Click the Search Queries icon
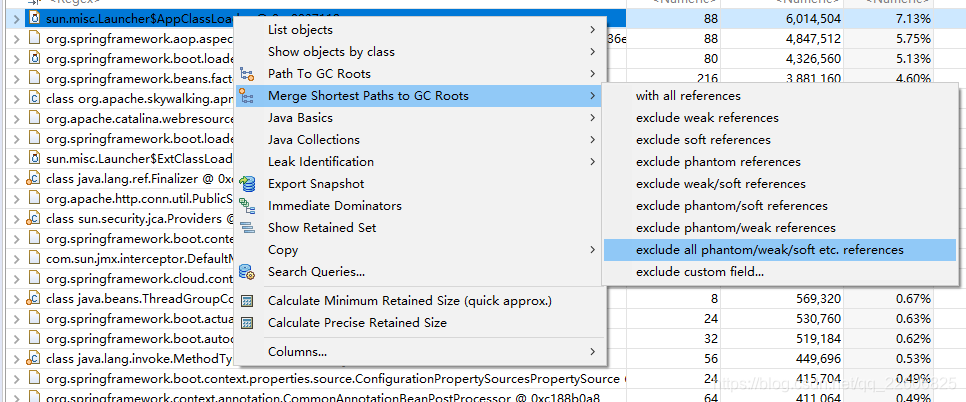 click(x=246, y=272)
